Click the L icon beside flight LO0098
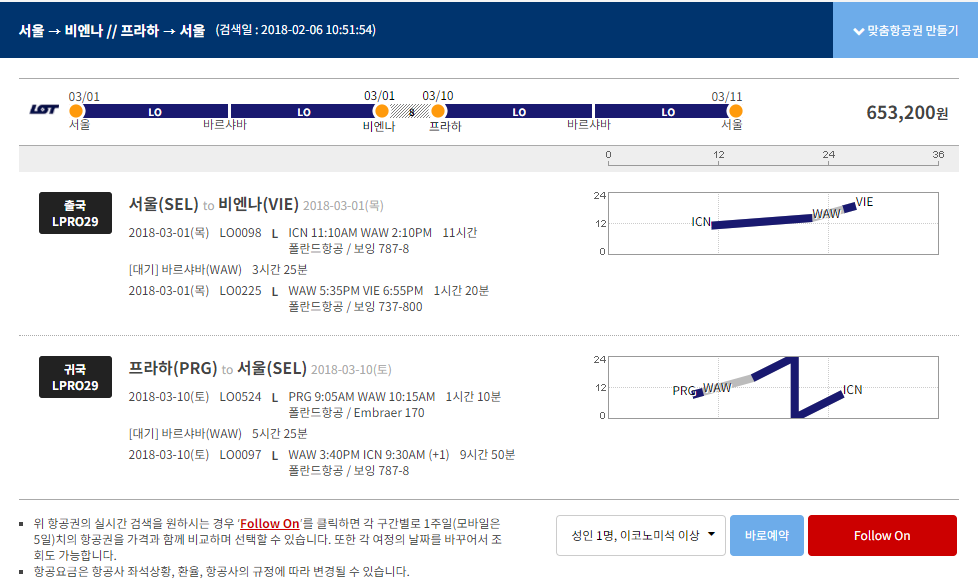The width and height of the screenshot is (978, 587). [273, 232]
